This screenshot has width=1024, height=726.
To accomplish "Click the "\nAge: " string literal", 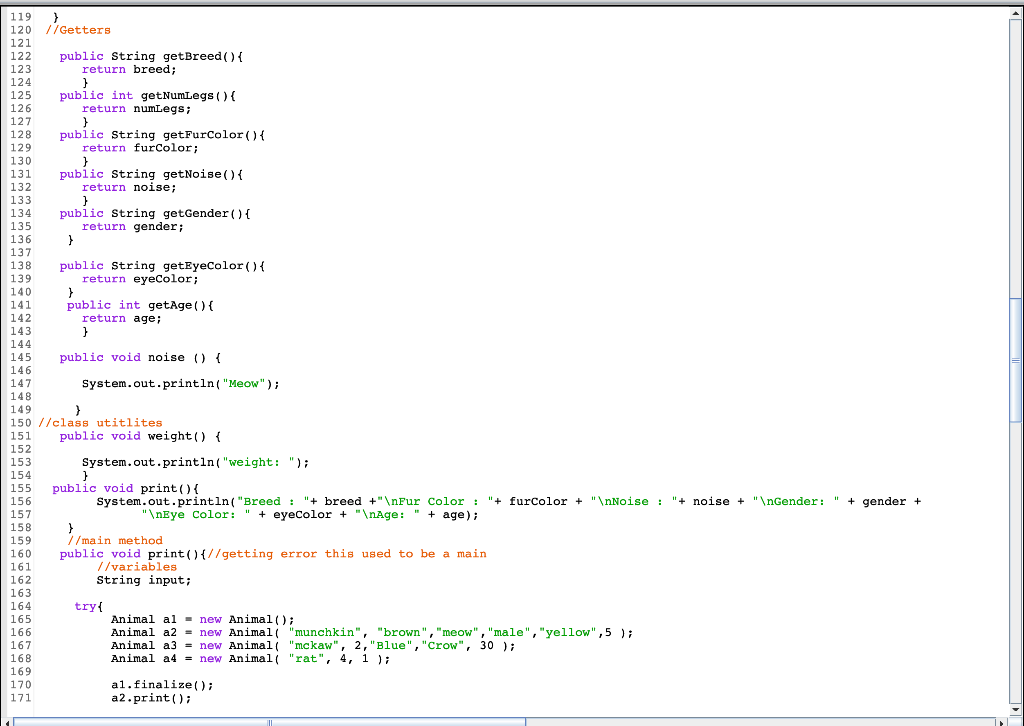I will pyautogui.click(x=387, y=514).
